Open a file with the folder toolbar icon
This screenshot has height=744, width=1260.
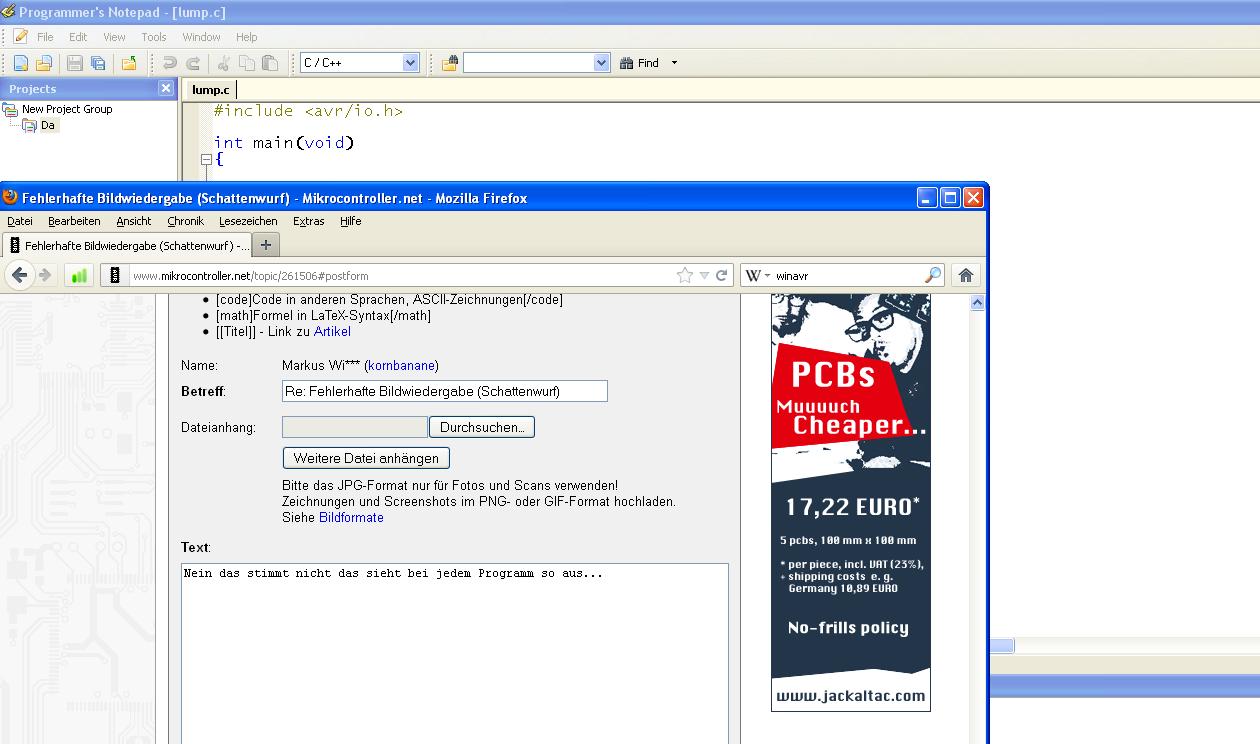(x=44, y=63)
